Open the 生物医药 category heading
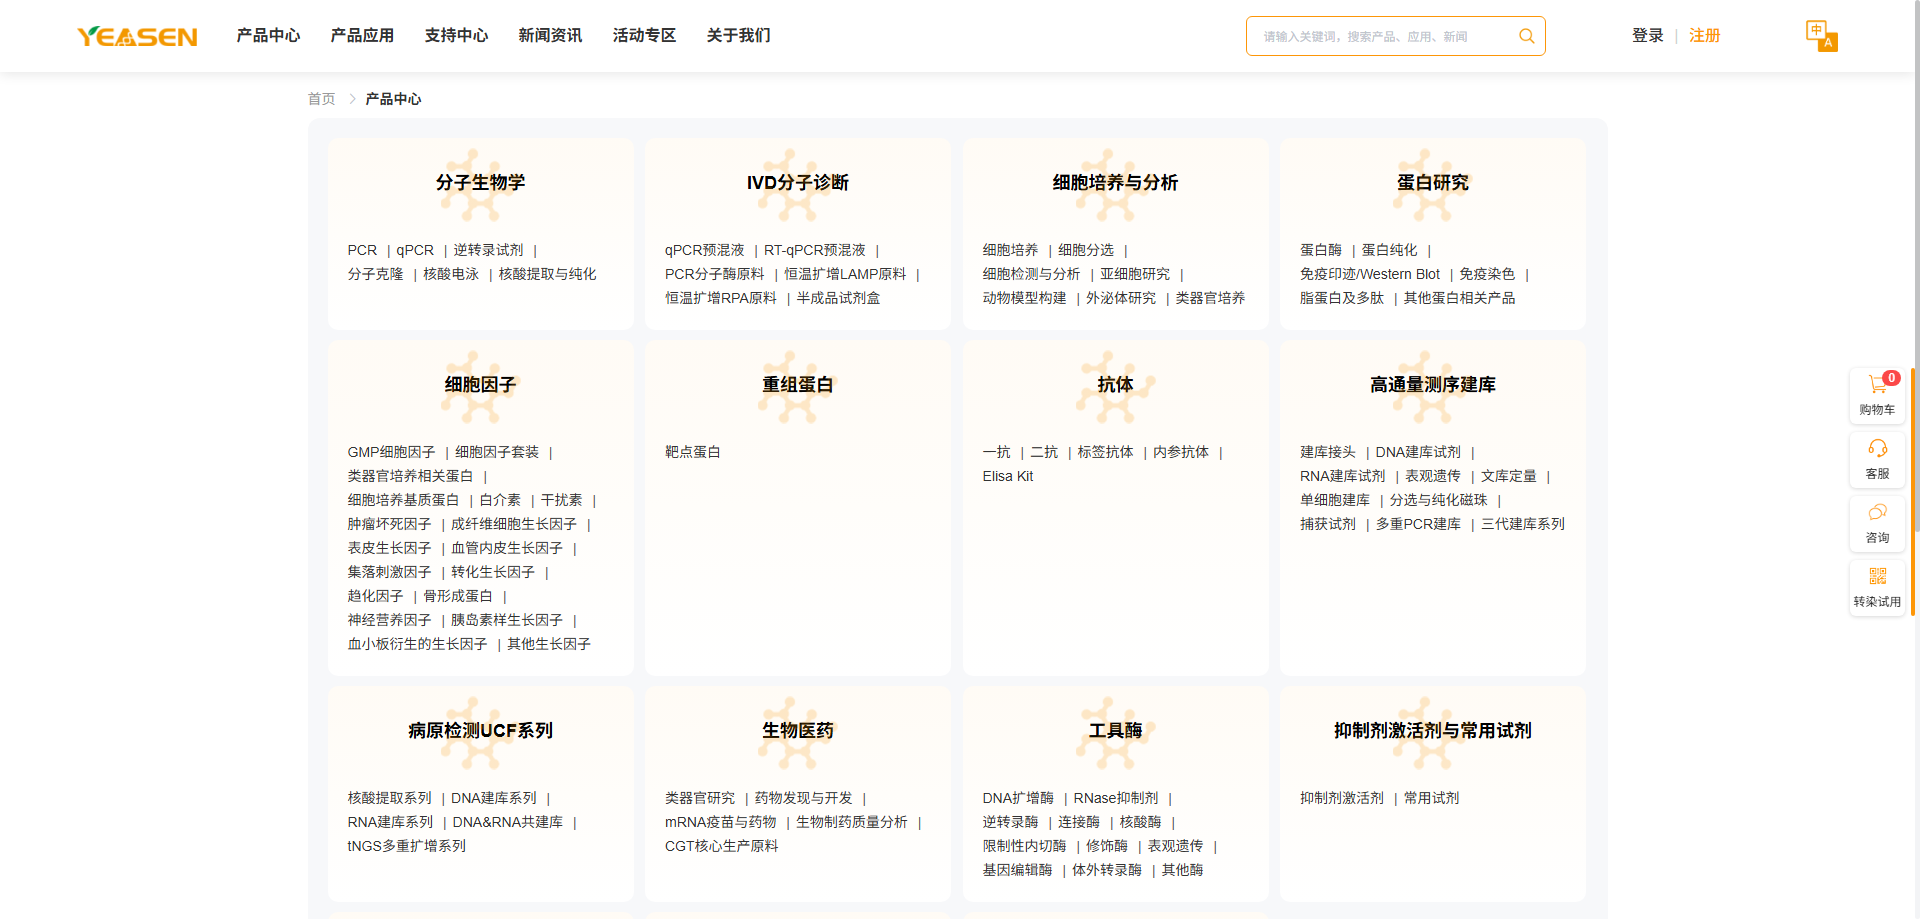This screenshot has width=1920, height=919. coord(797,731)
